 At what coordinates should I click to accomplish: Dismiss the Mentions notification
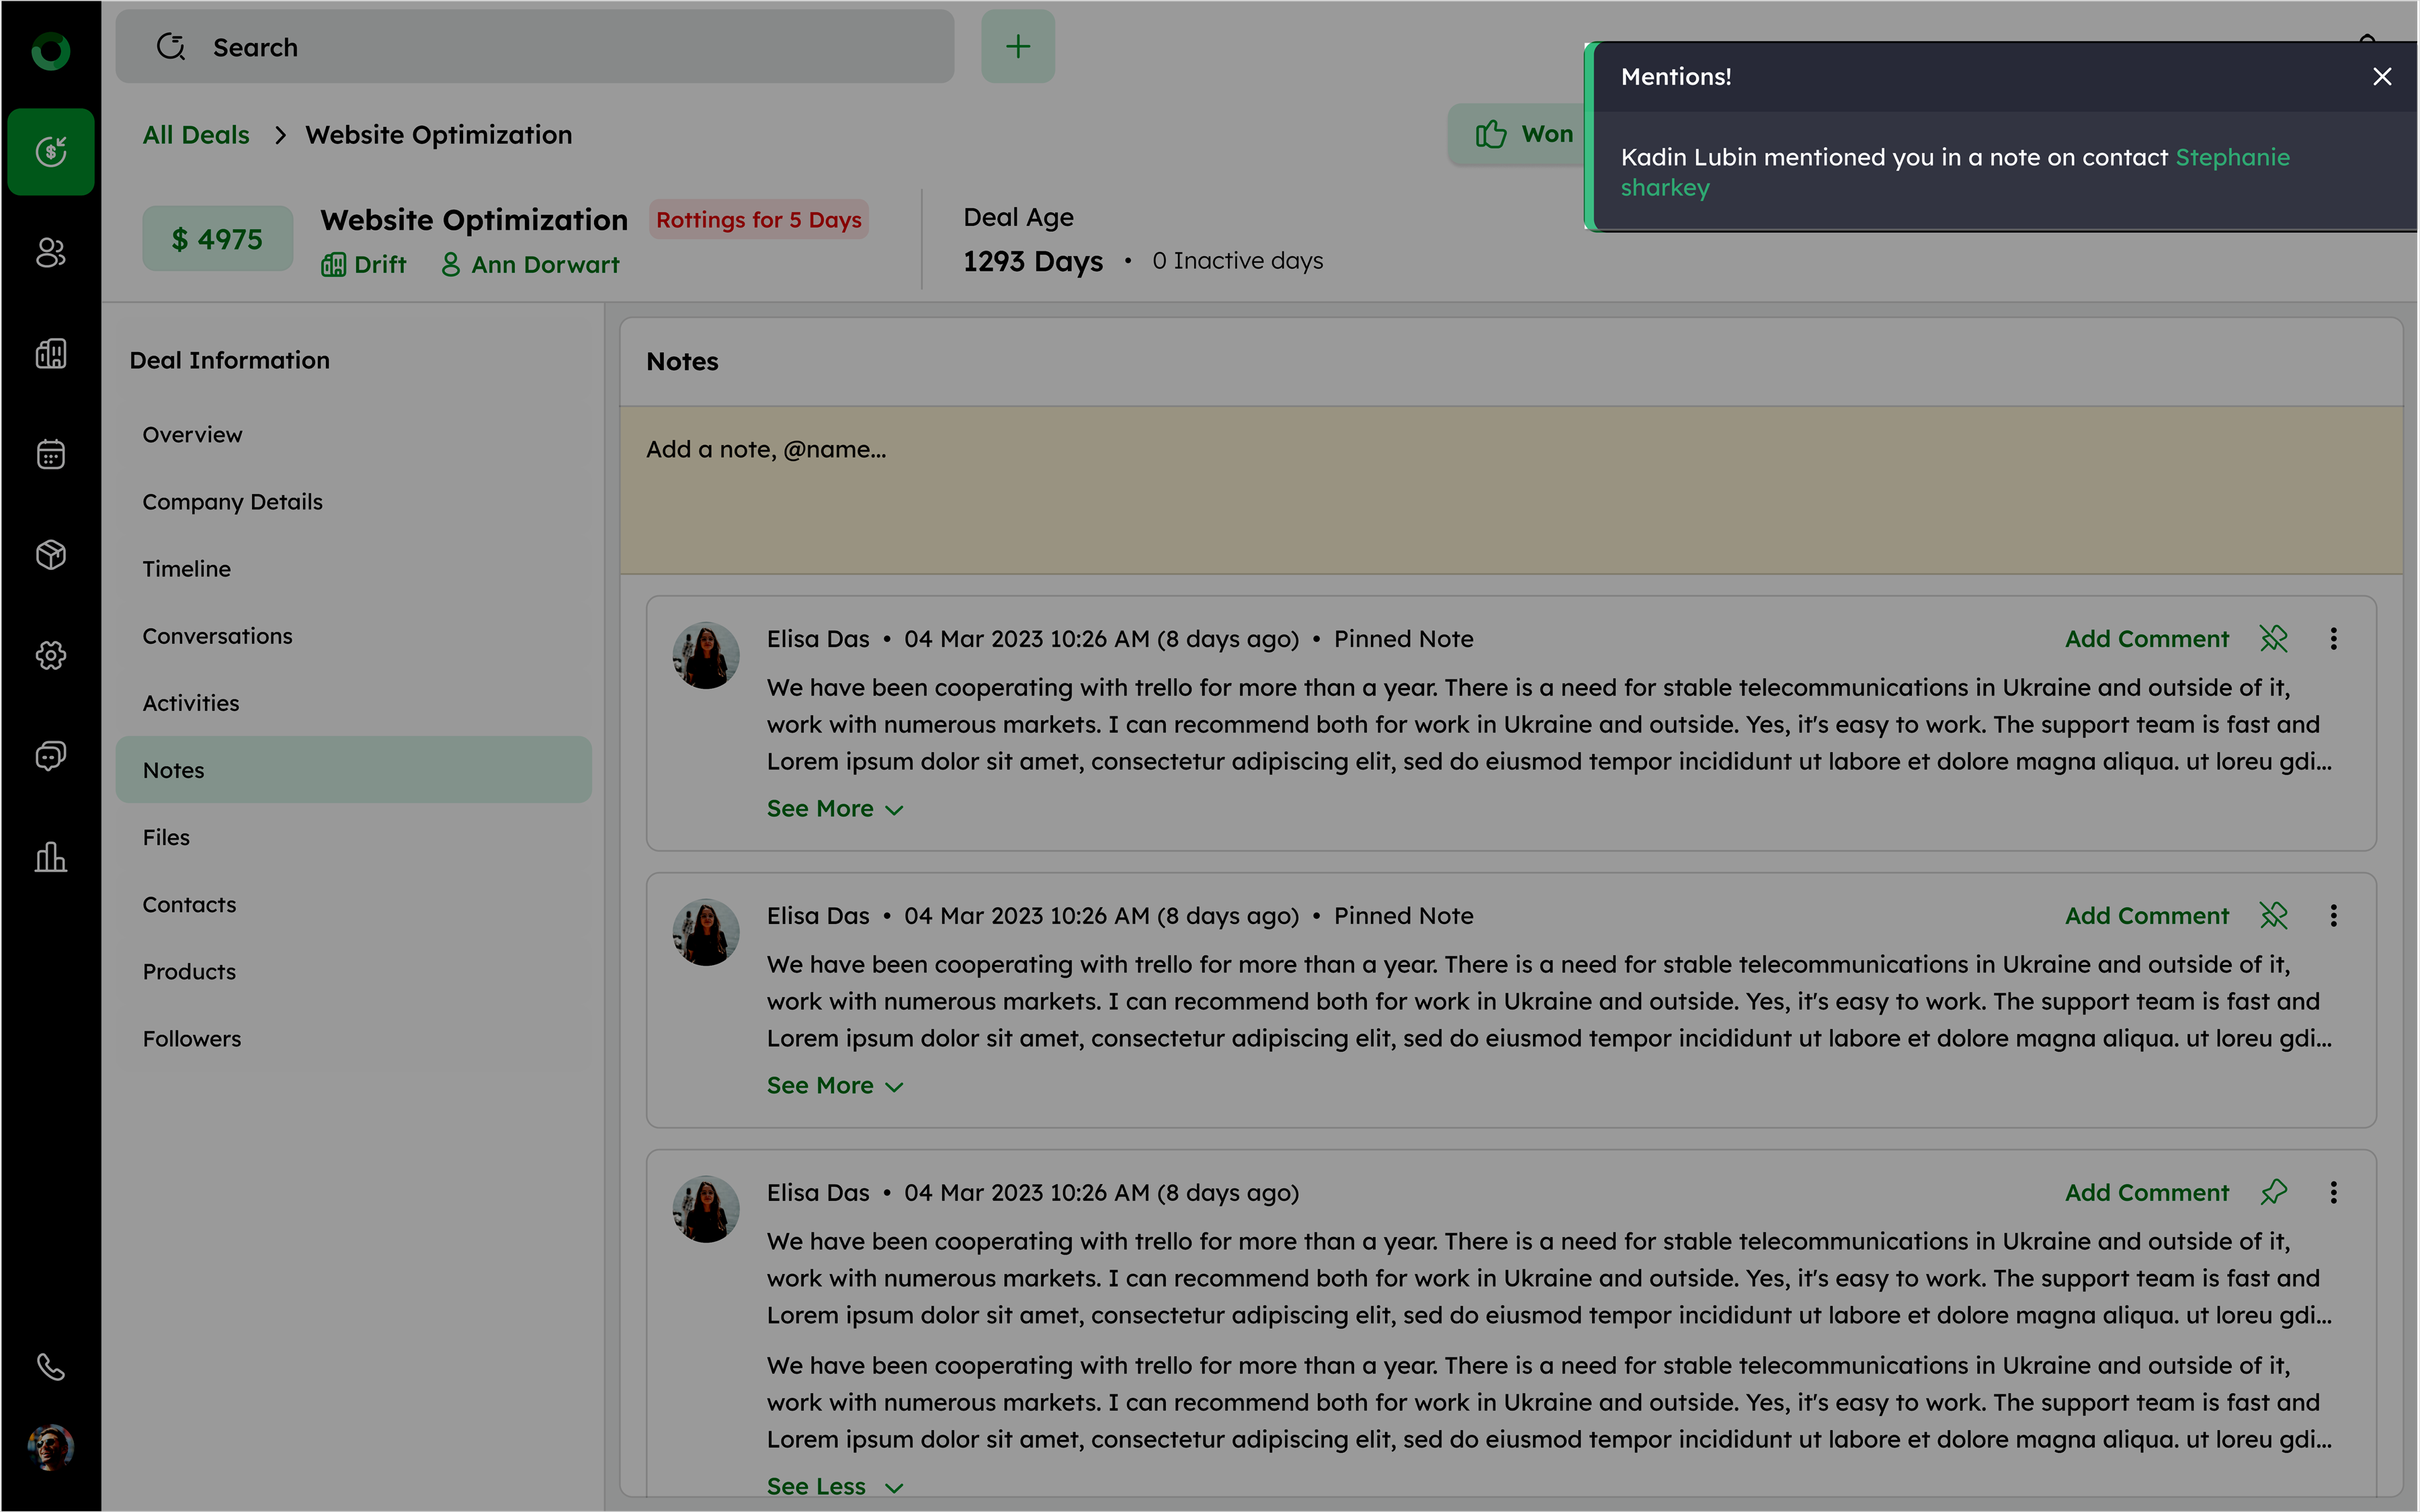(2382, 77)
